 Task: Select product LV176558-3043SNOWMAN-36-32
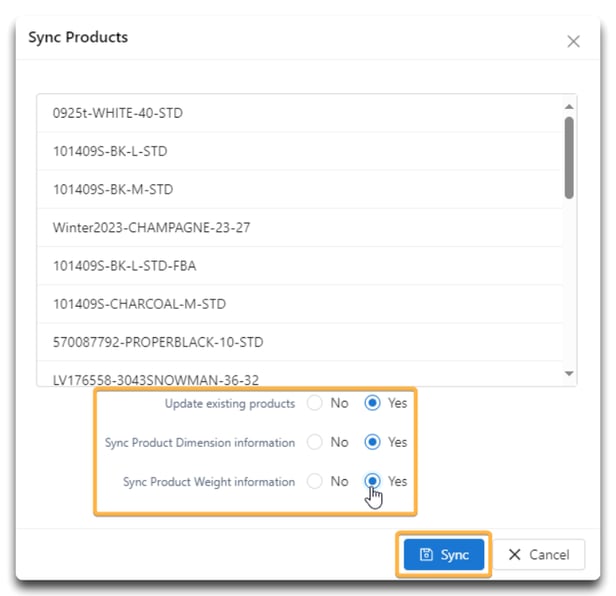coord(300,374)
